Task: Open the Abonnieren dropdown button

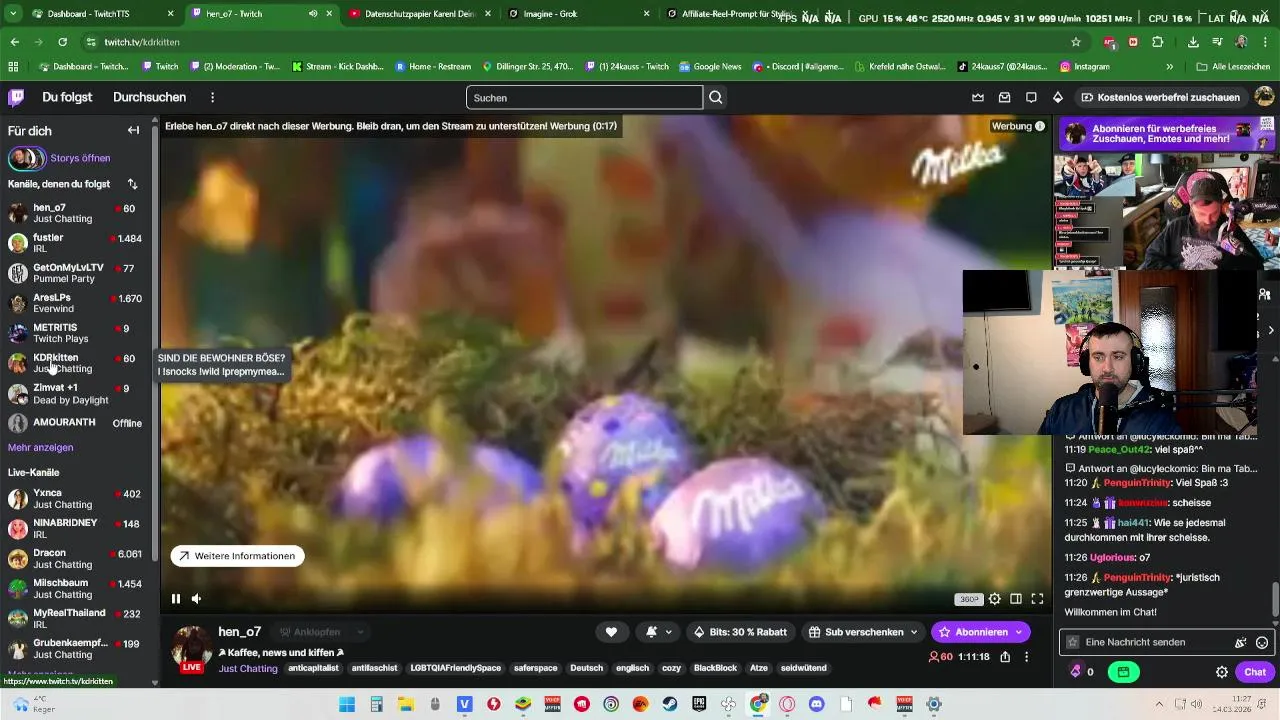Action: (980, 632)
